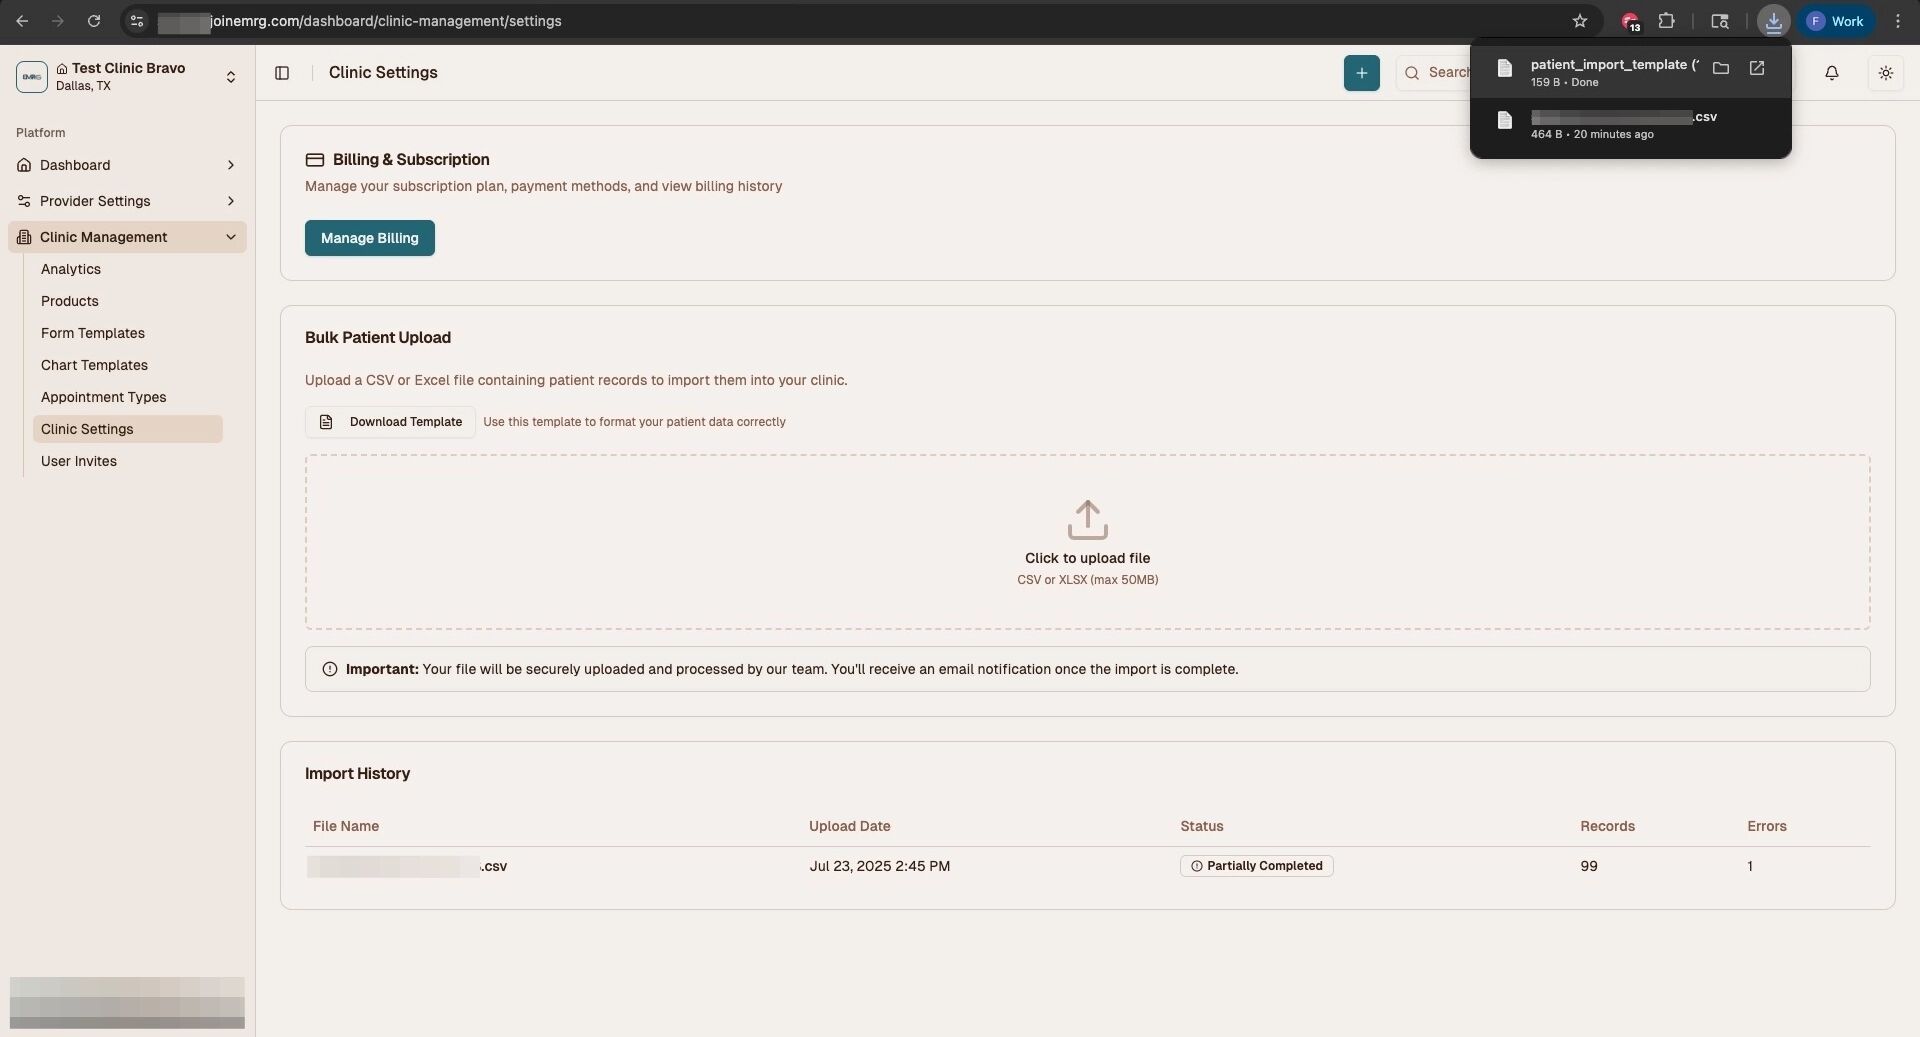The width and height of the screenshot is (1920, 1037).
Task: Focus the Search field
Action: [1433, 73]
